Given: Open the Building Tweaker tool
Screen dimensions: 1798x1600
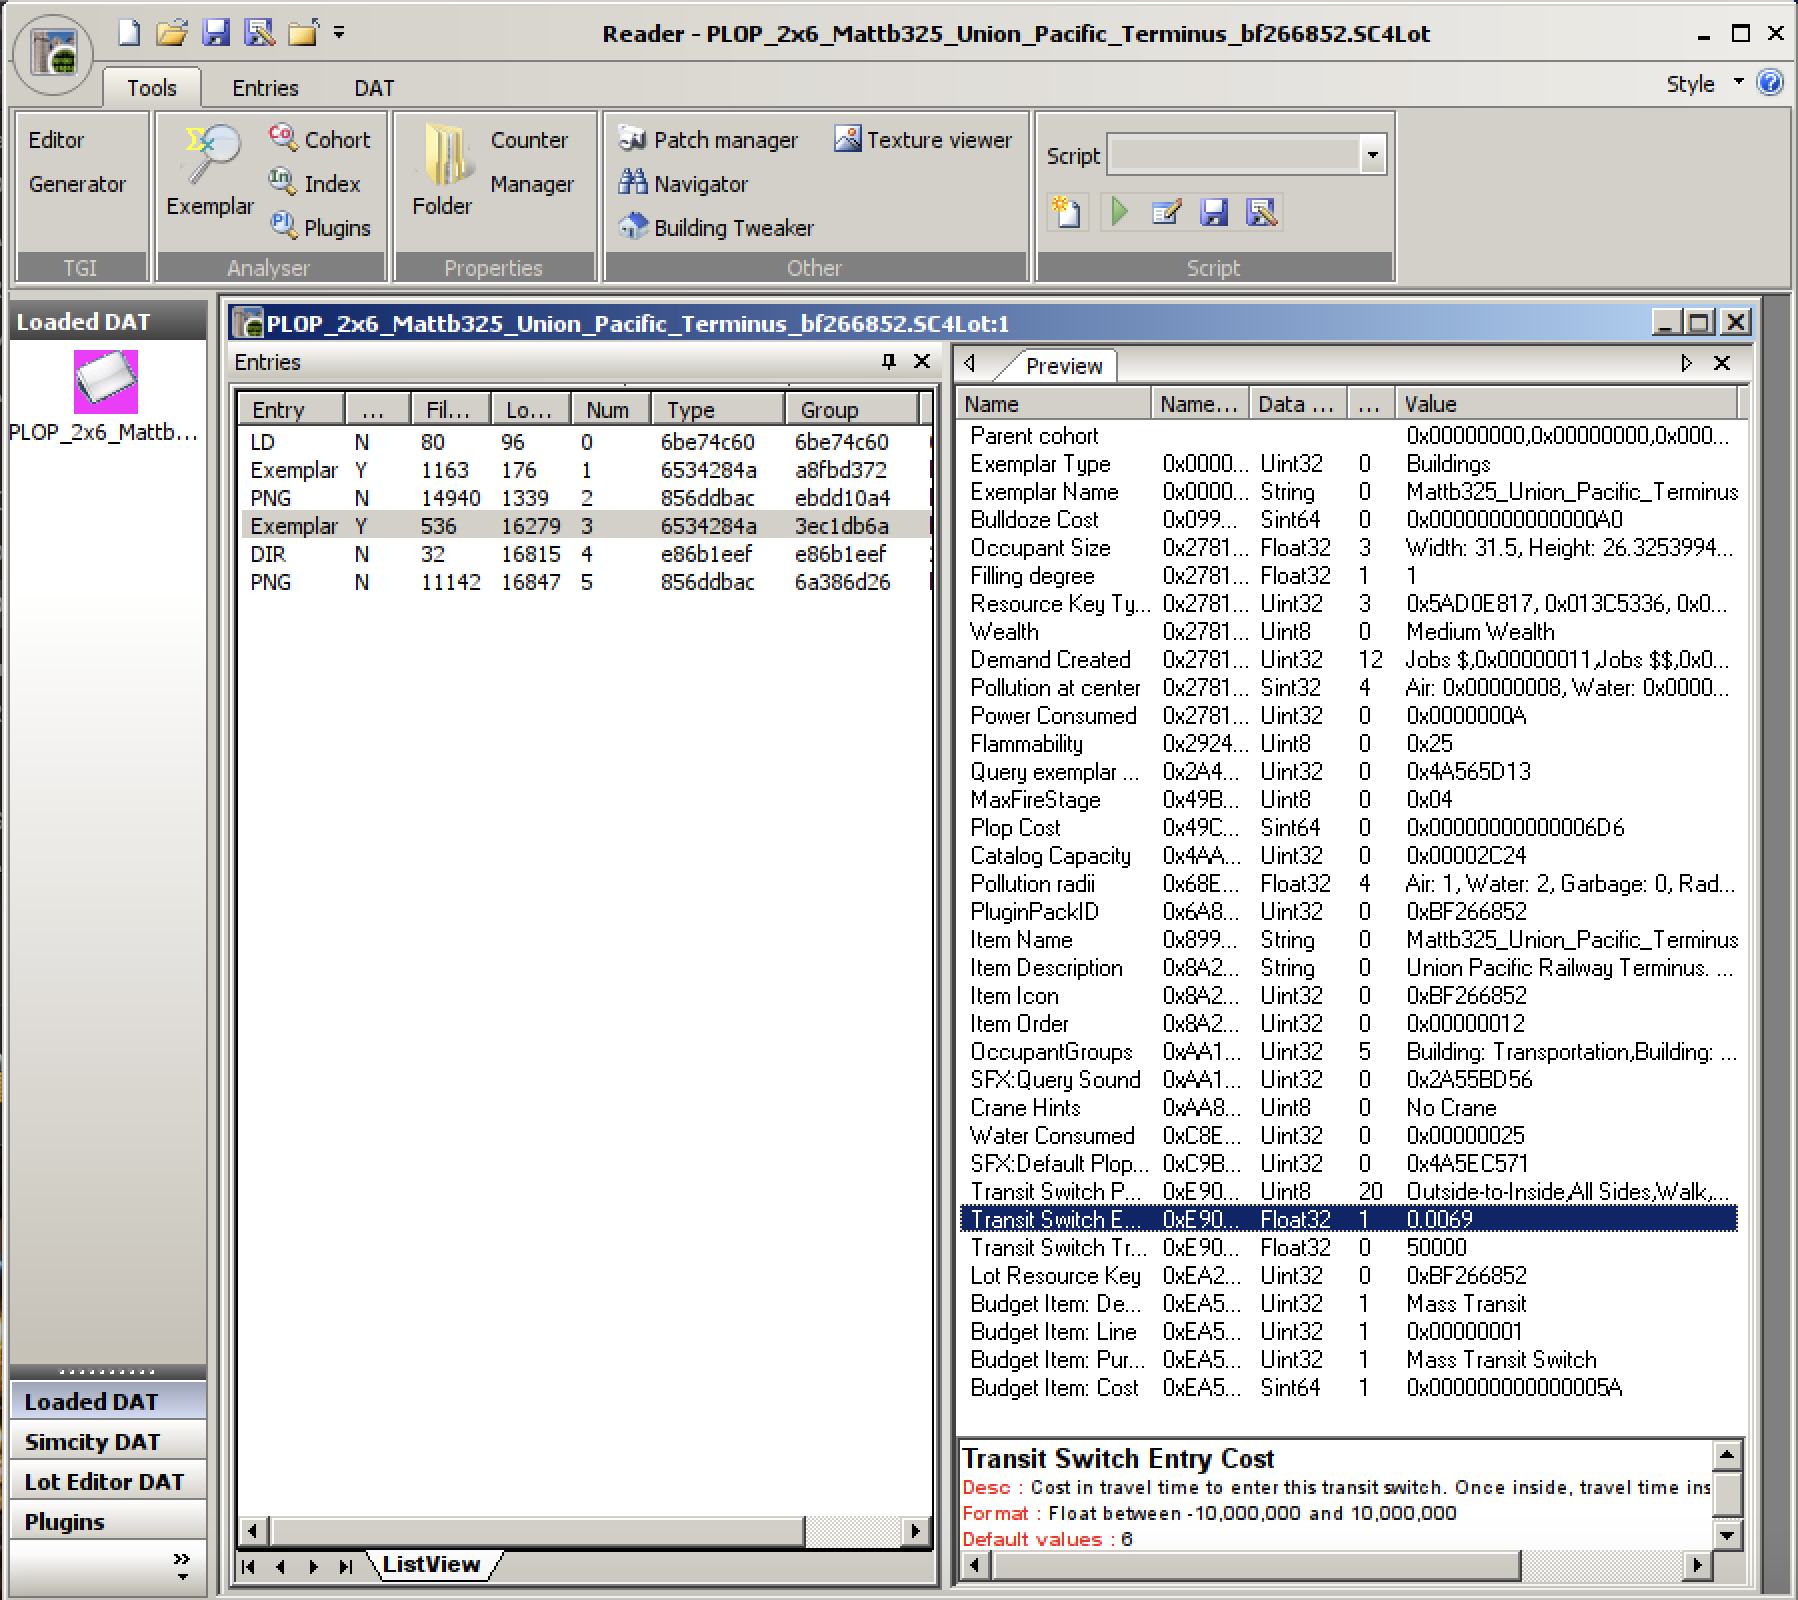Looking at the screenshot, I should click(716, 228).
